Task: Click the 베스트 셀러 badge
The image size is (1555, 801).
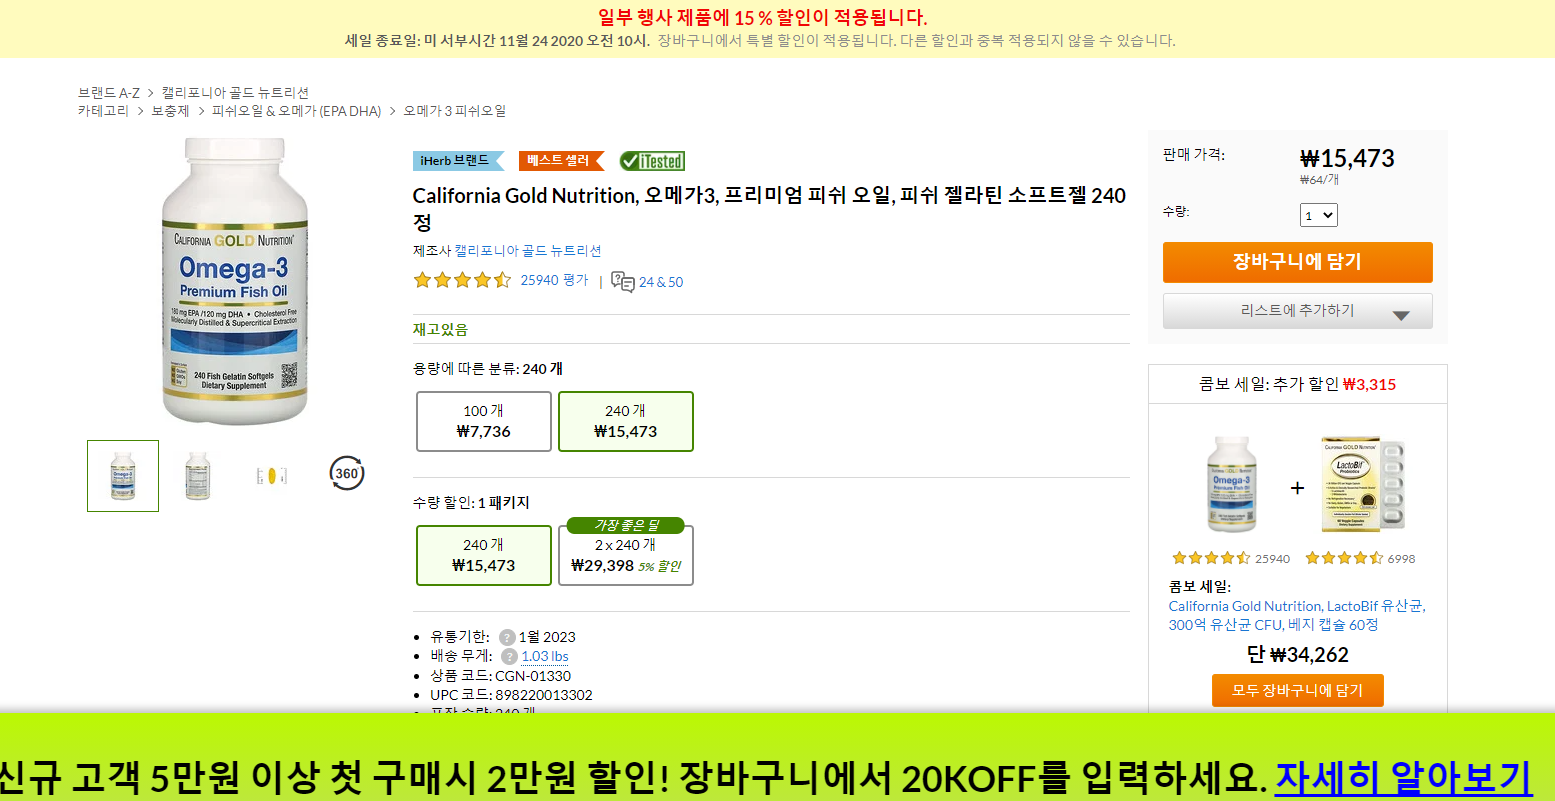Action: (561, 161)
